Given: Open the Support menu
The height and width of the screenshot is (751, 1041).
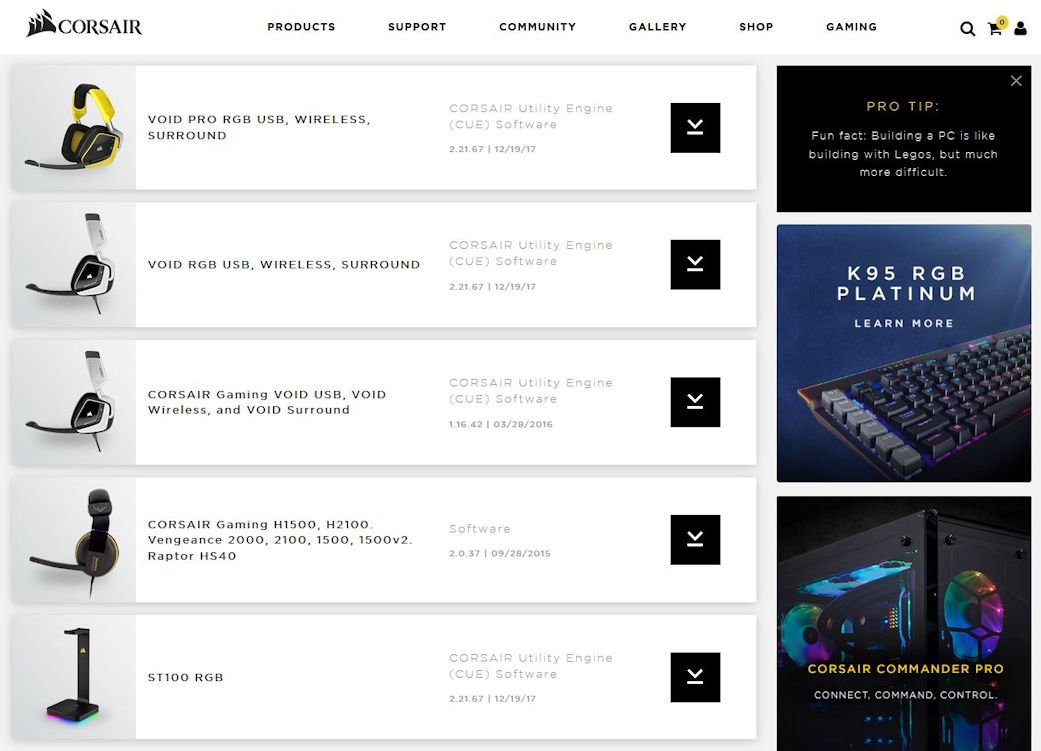Looking at the screenshot, I should pyautogui.click(x=417, y=27).
